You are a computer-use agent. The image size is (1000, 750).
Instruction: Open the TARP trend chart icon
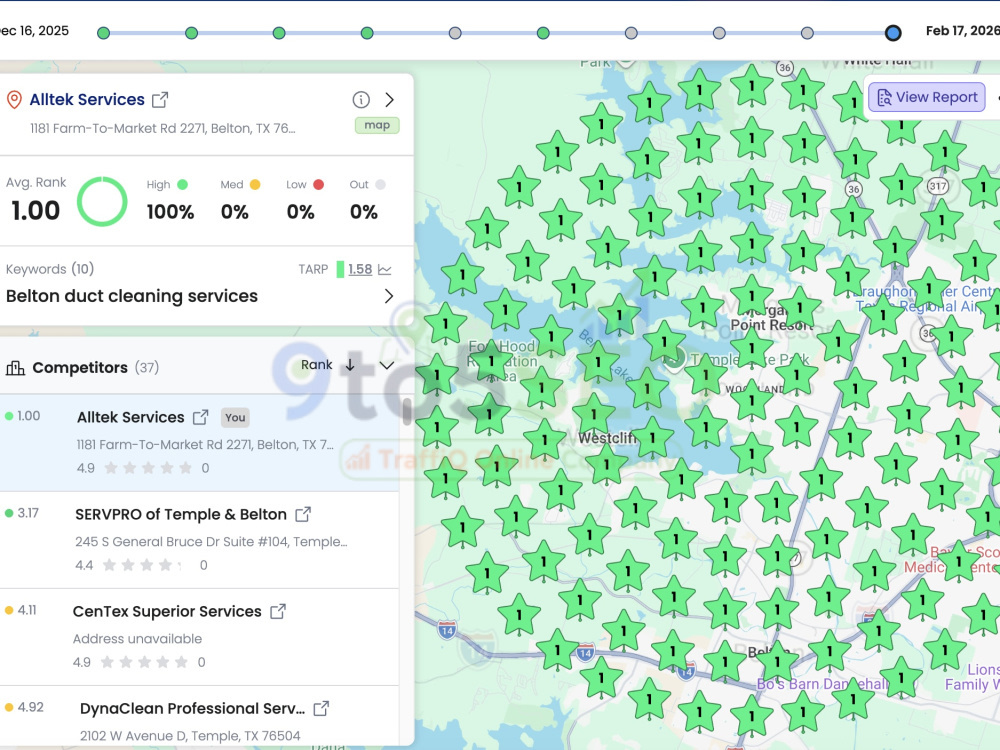tap(385, 270)
